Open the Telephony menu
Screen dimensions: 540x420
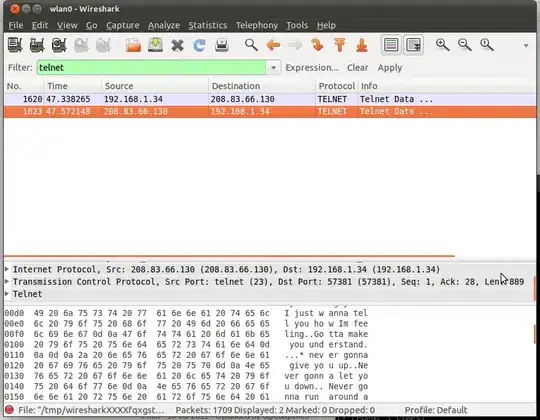pyautogui.click(x=257, y=25)
